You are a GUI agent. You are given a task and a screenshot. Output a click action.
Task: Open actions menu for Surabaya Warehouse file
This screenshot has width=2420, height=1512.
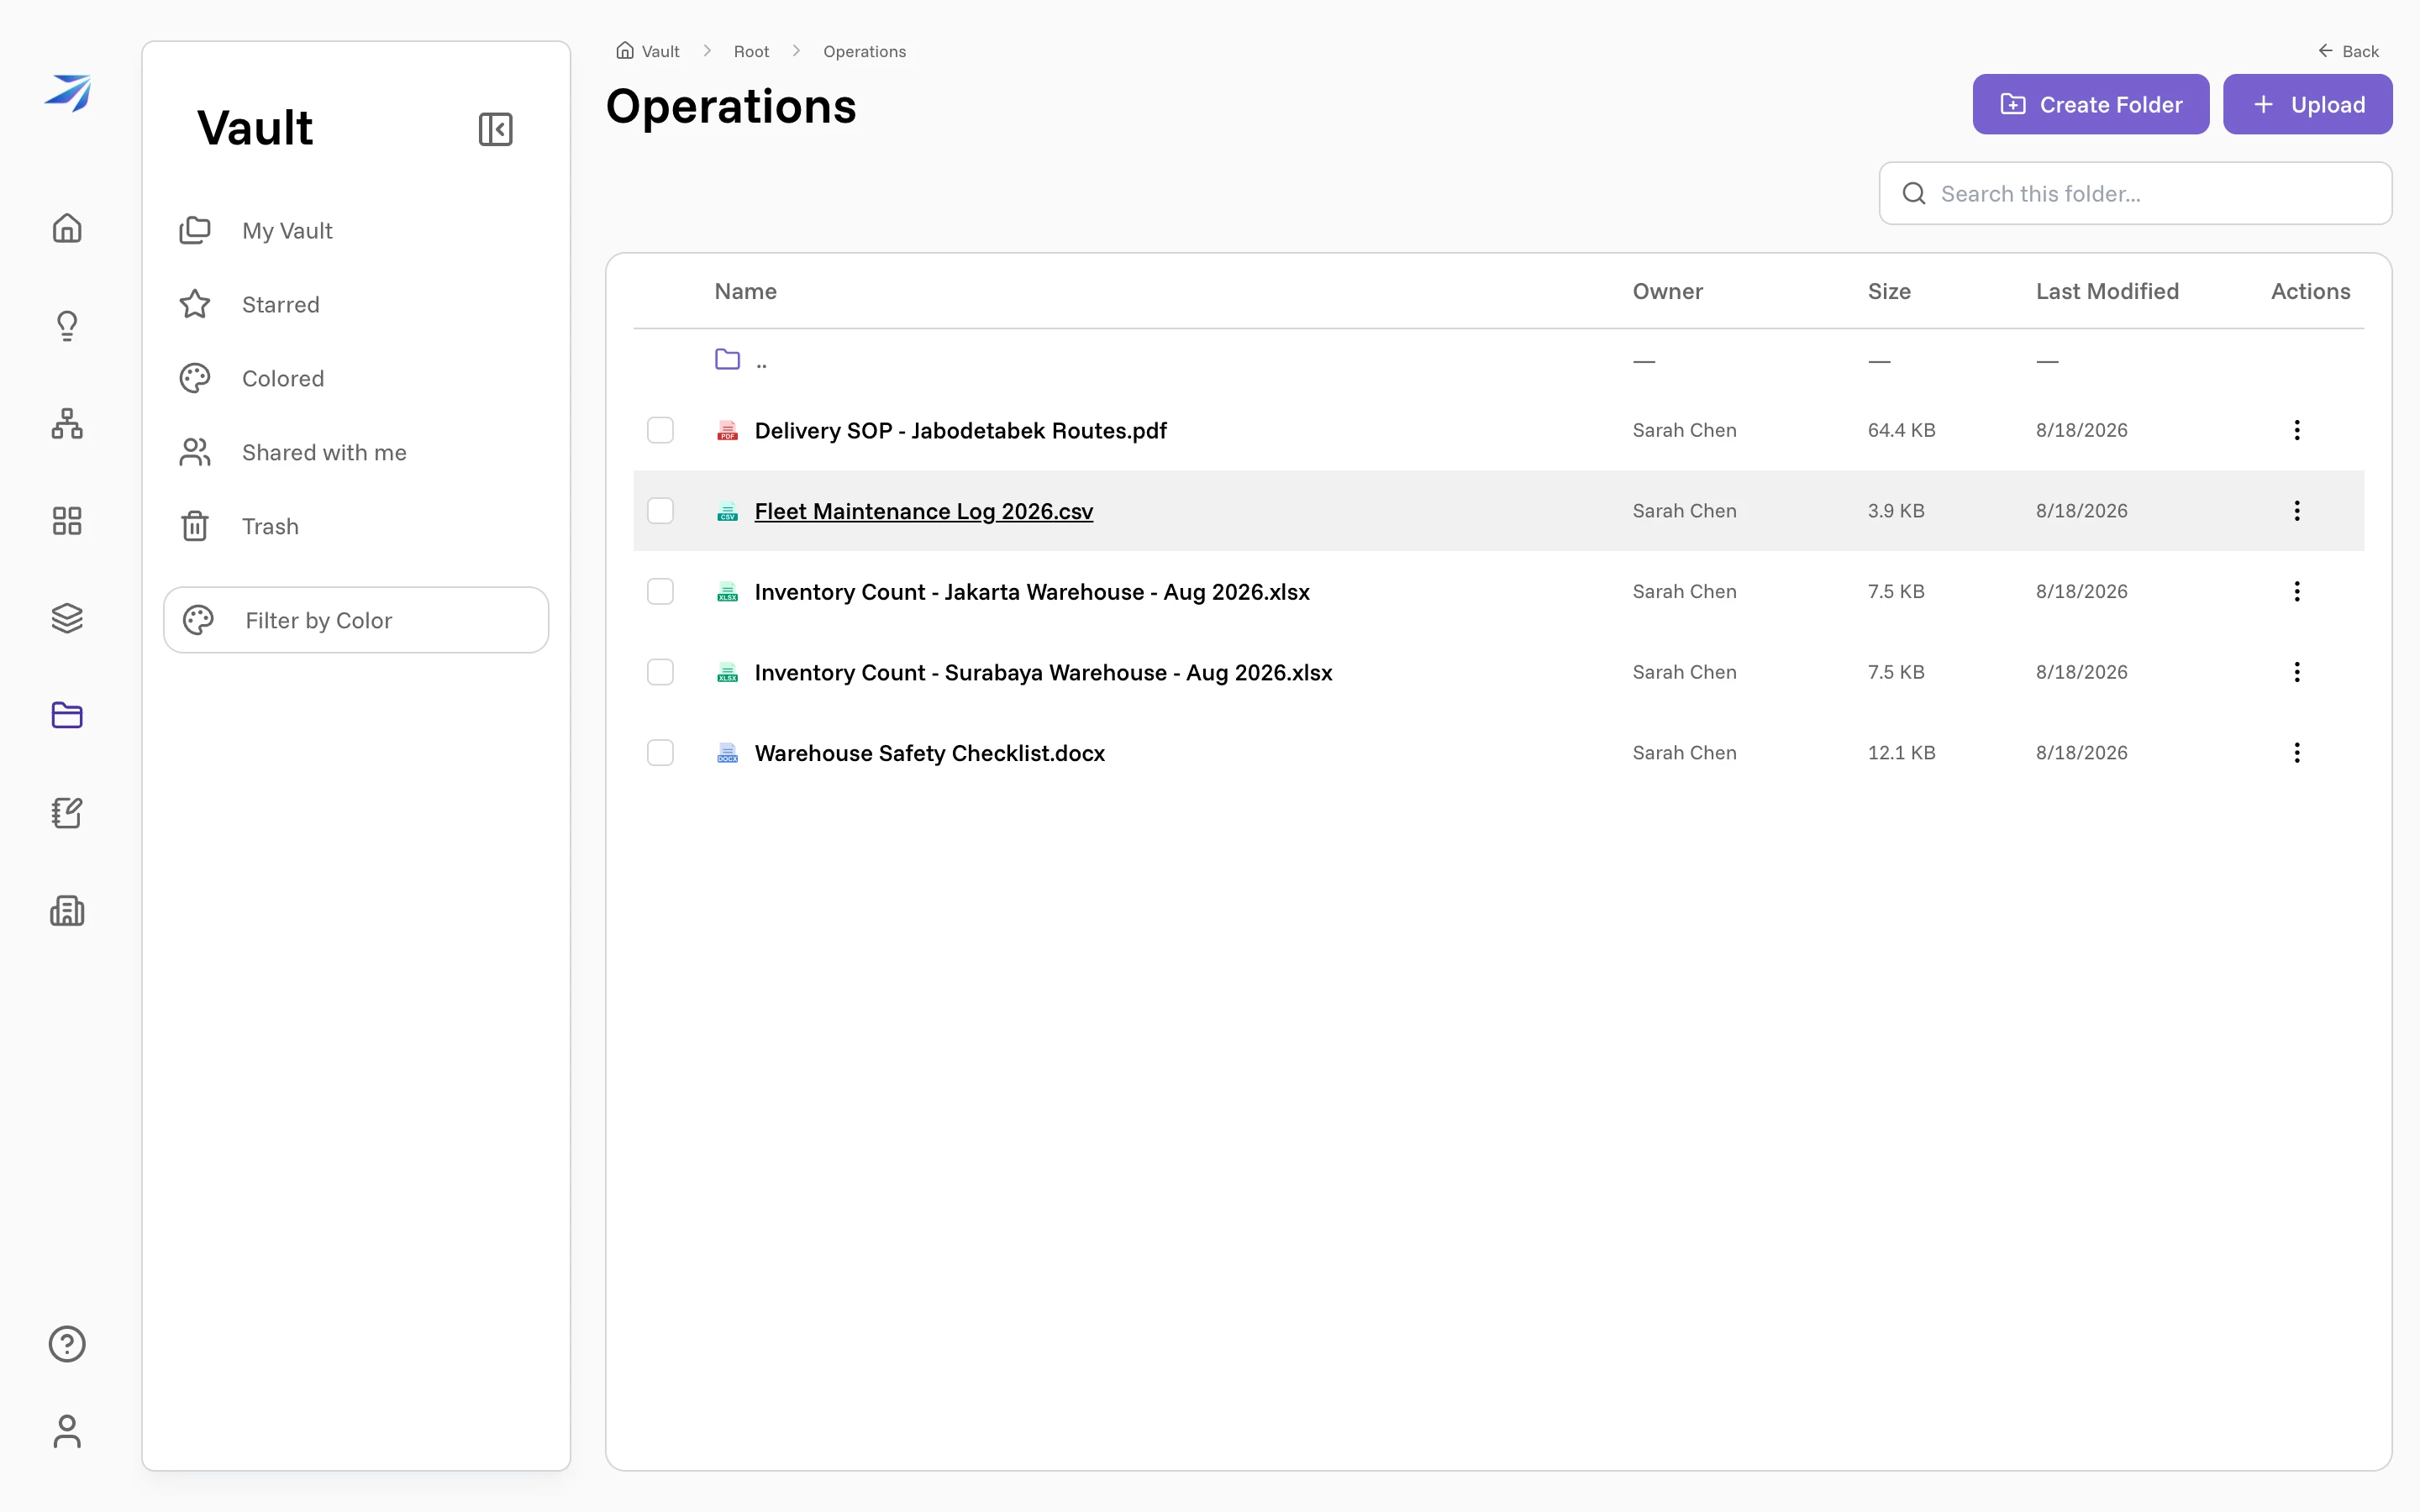[x=2297, y=672]
